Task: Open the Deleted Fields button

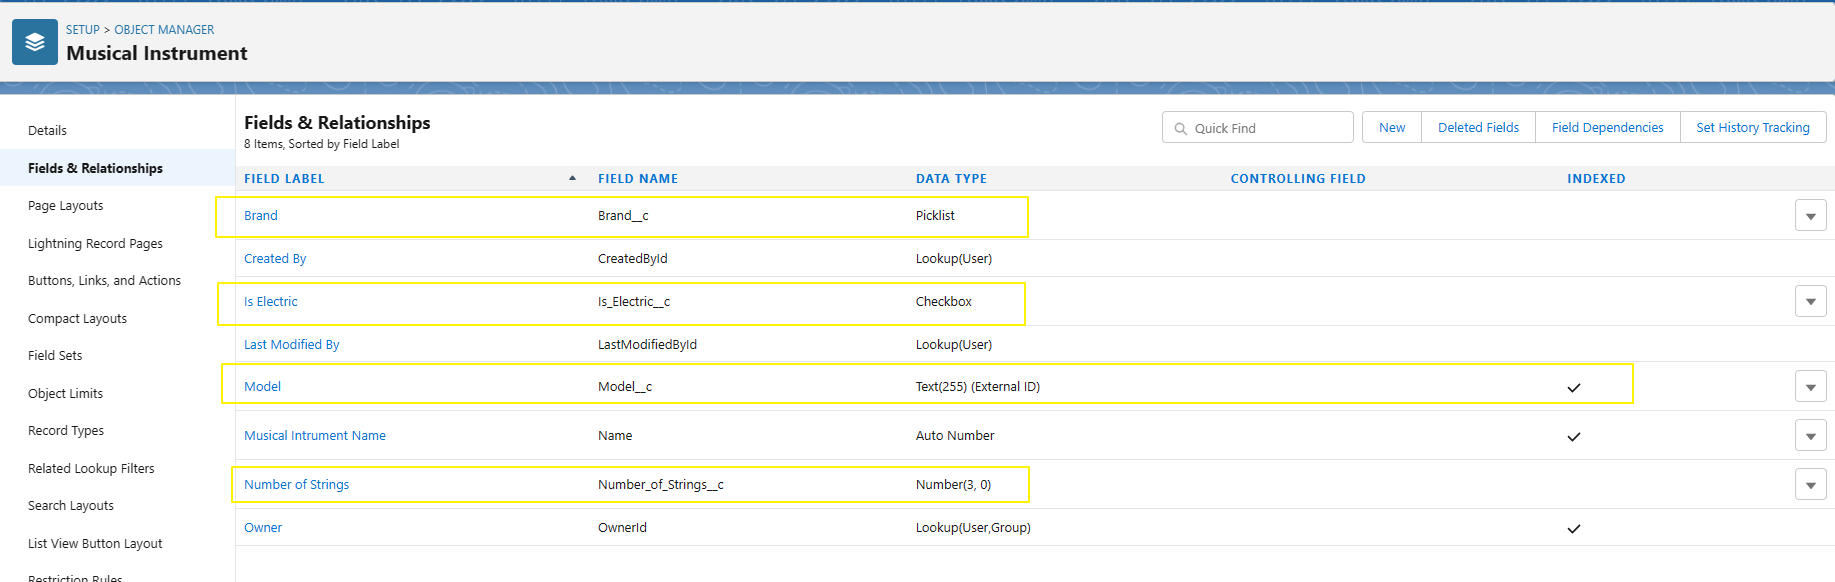Action: 1478,128
